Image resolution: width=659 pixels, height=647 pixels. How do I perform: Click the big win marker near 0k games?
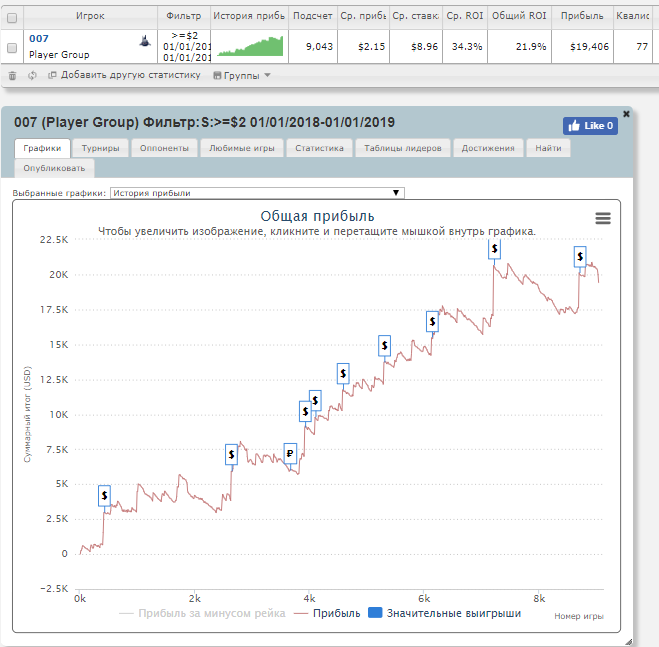[104, 496]
